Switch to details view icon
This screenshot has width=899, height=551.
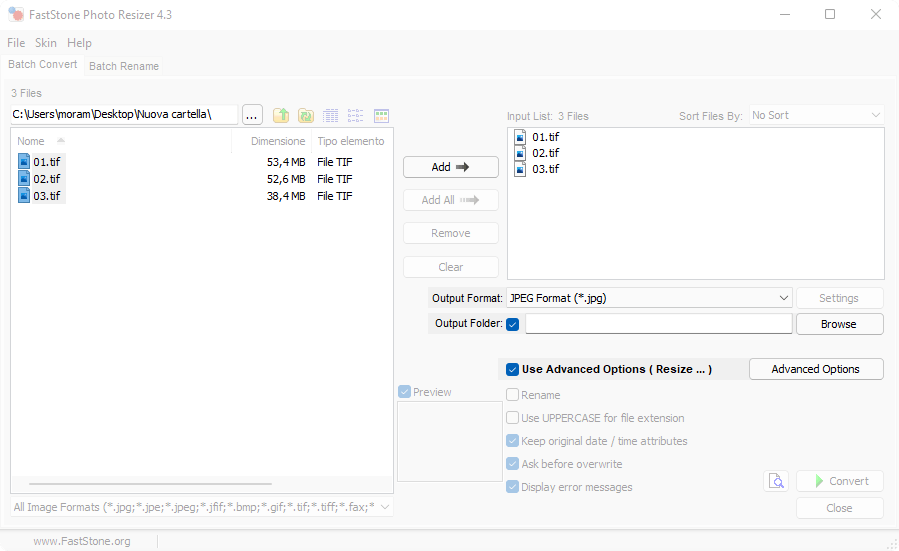coord(331,115)
